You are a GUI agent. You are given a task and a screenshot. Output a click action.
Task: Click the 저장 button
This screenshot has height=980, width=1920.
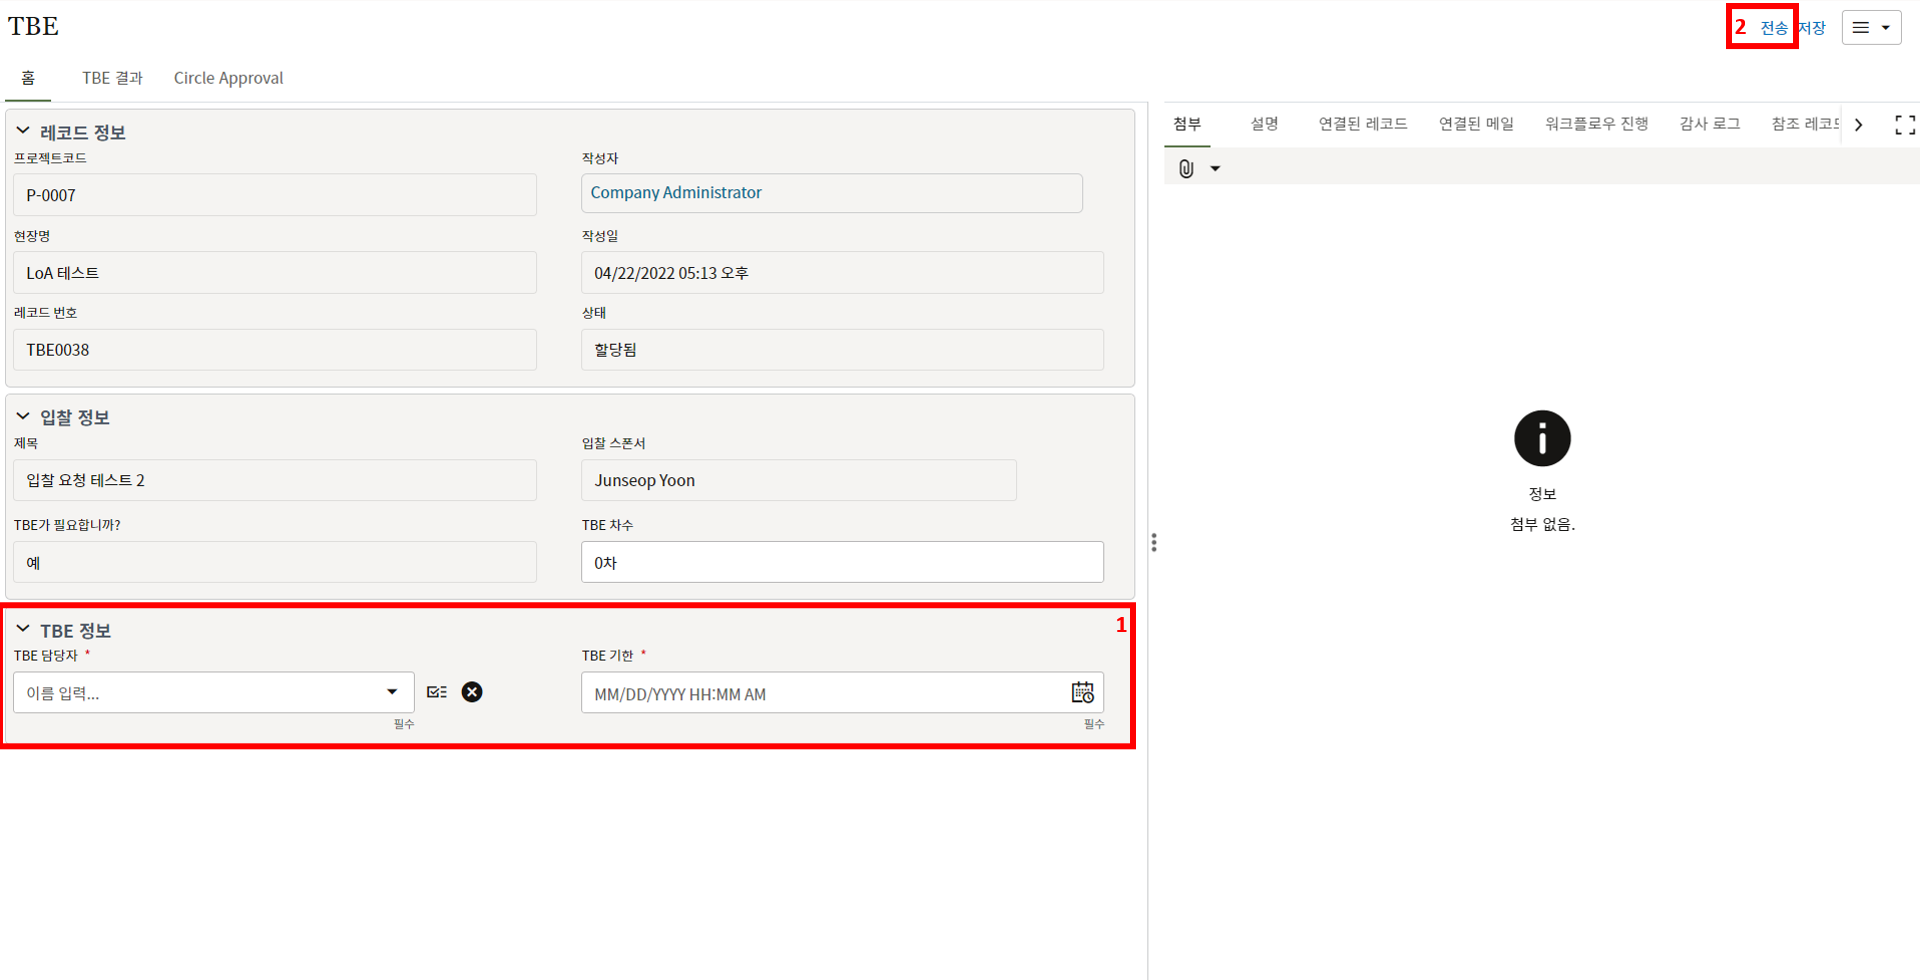(x=1813, y=28)
